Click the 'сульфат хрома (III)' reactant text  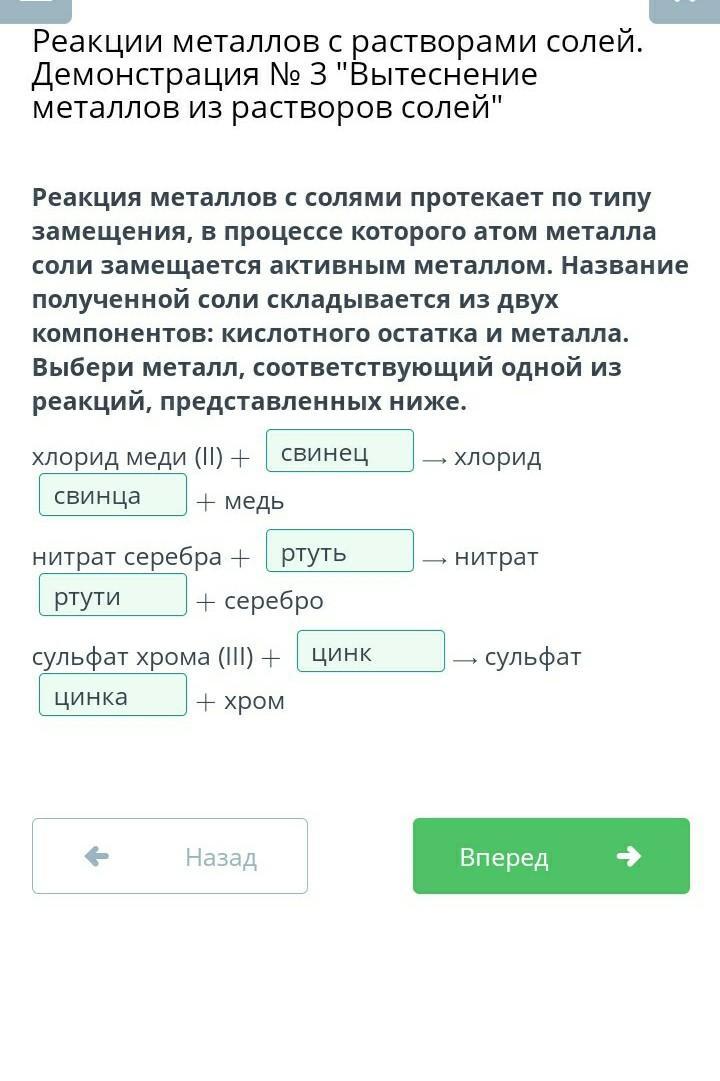143,656
